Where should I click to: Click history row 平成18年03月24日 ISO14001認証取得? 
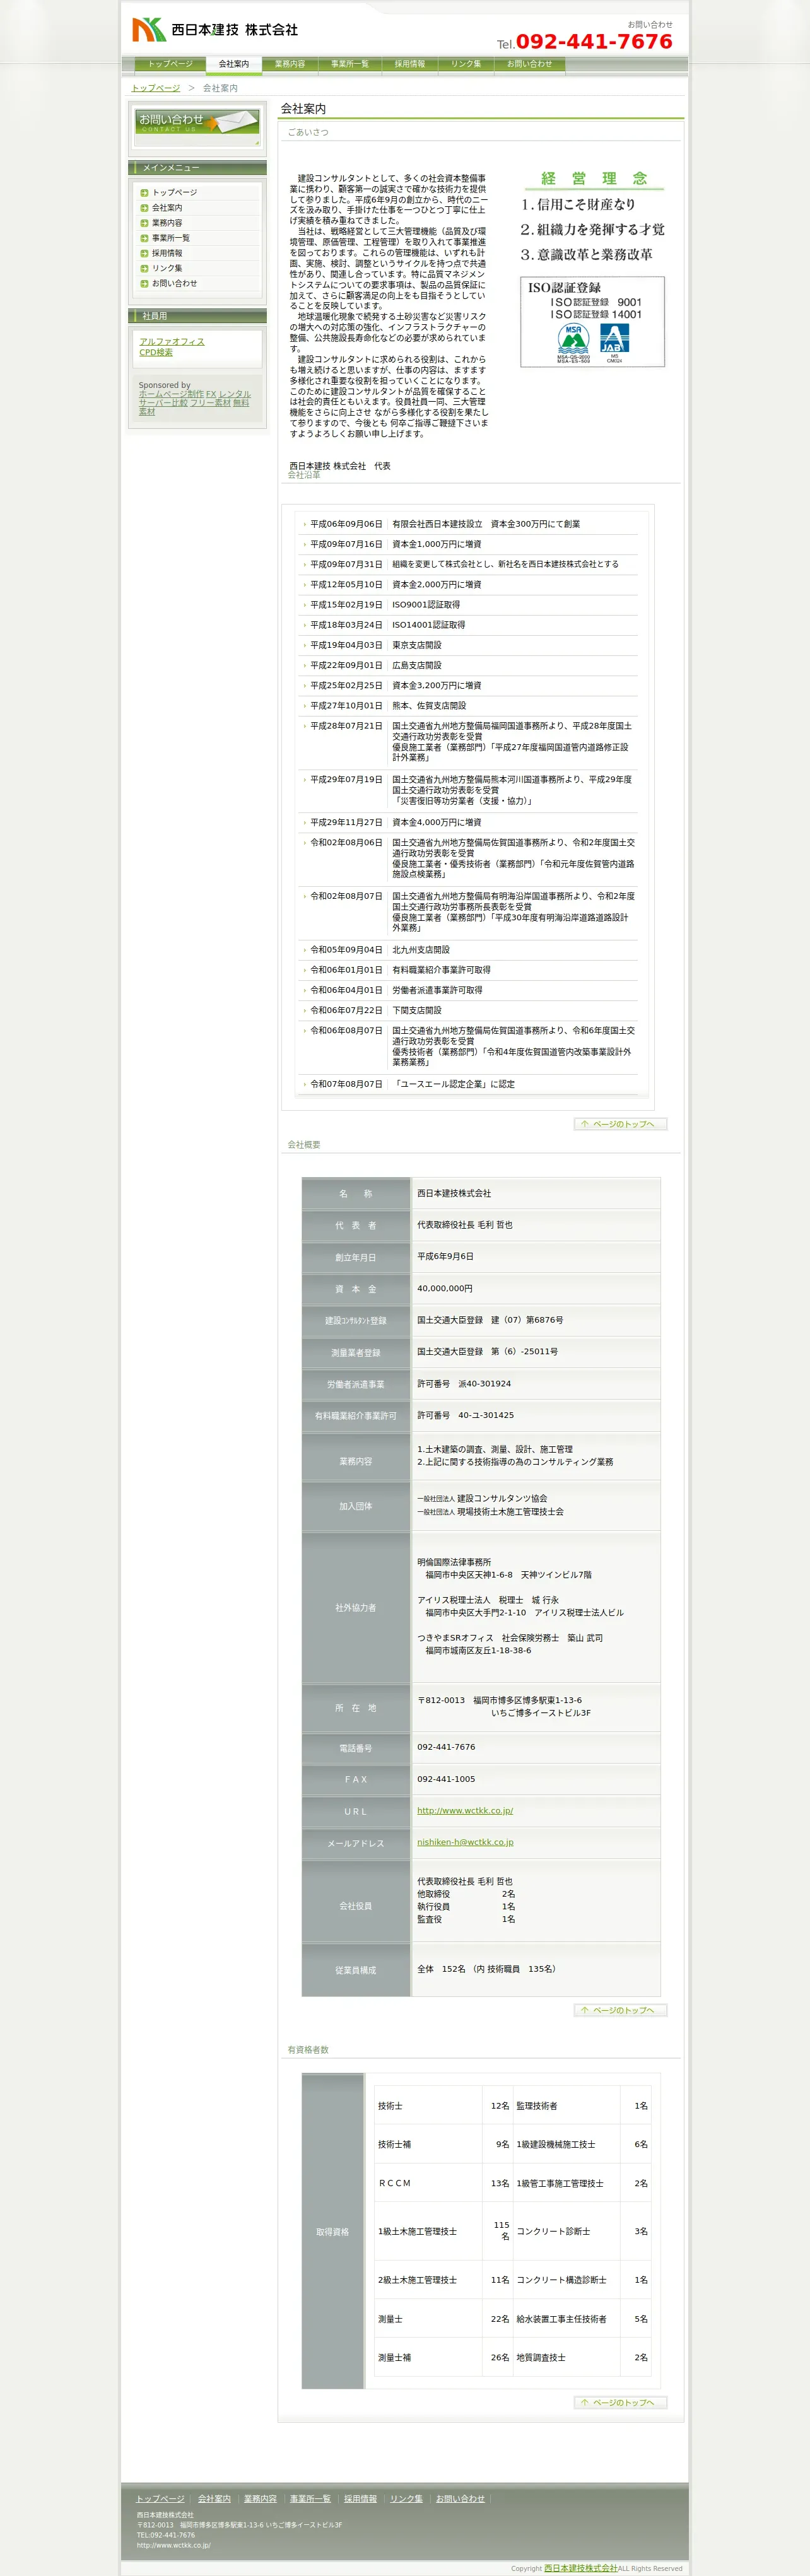tap(468, 625)
